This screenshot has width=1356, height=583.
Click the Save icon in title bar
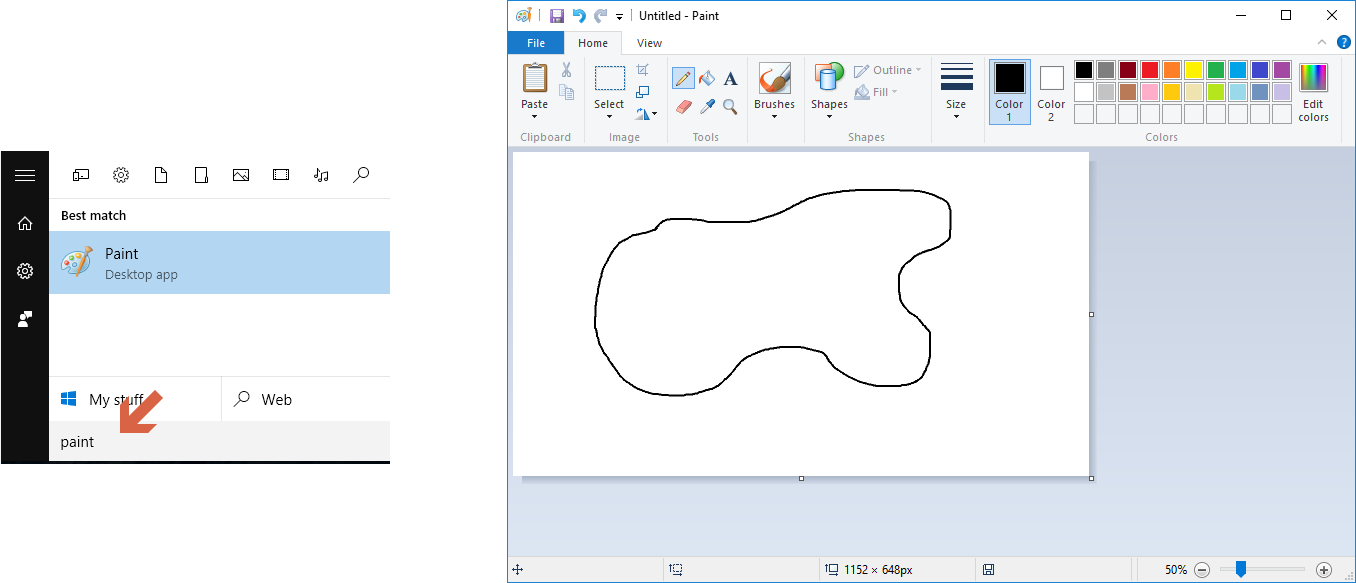pyautogui.click(x=557, y=16)
